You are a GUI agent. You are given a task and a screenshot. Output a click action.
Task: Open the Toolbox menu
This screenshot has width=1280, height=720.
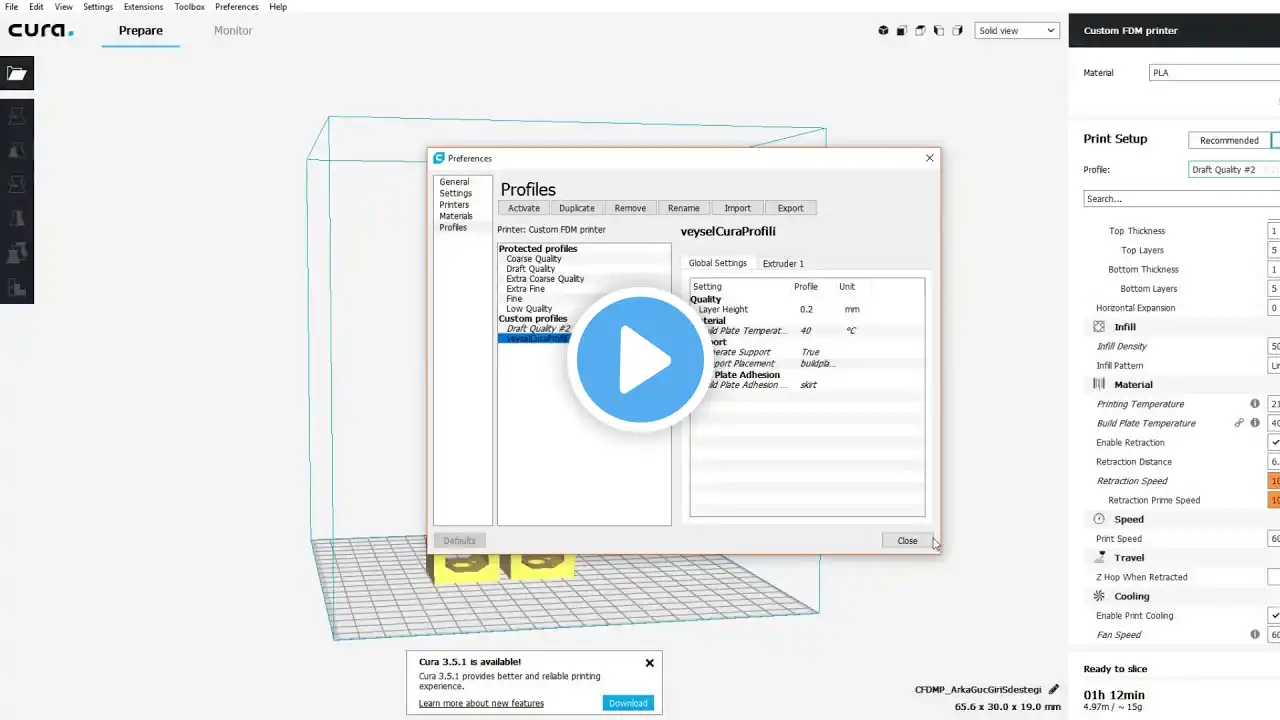tap(189, 7)
